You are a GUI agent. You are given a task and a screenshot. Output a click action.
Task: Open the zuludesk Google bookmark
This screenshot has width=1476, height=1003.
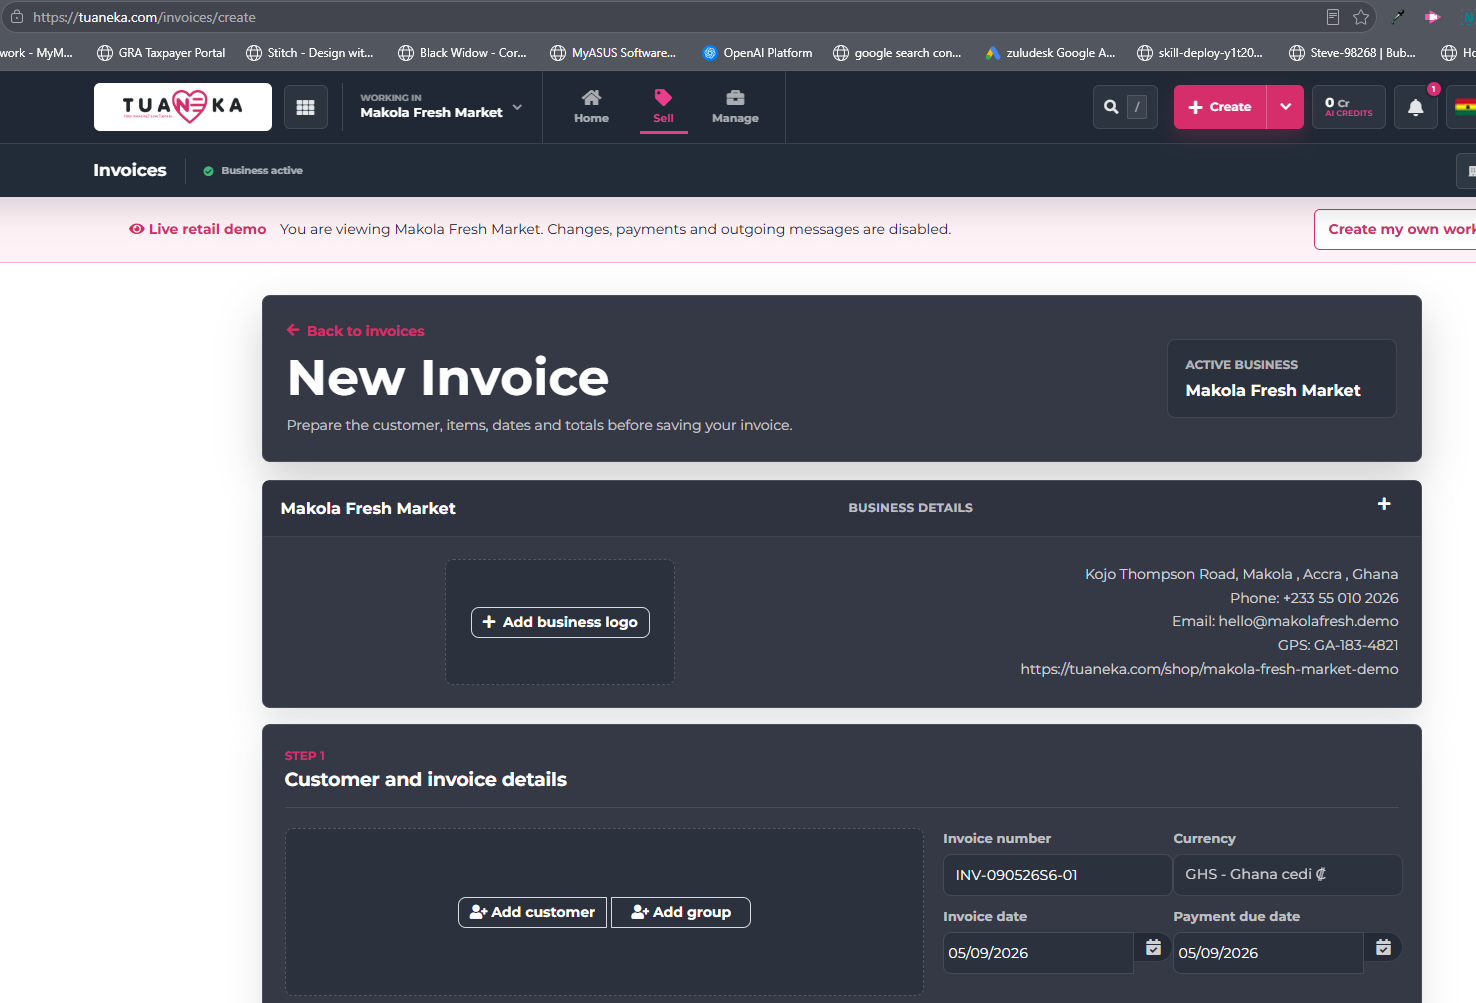pyautogui.click(x=1050, y=53)
